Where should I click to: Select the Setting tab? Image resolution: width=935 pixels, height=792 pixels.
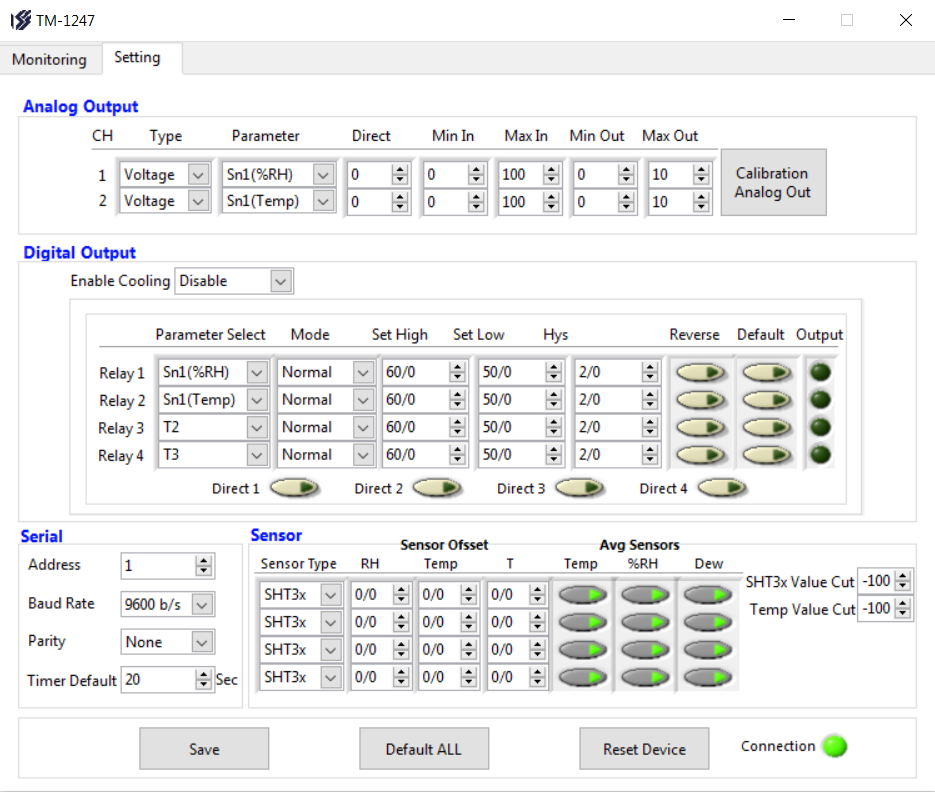(x=137, y=58)
